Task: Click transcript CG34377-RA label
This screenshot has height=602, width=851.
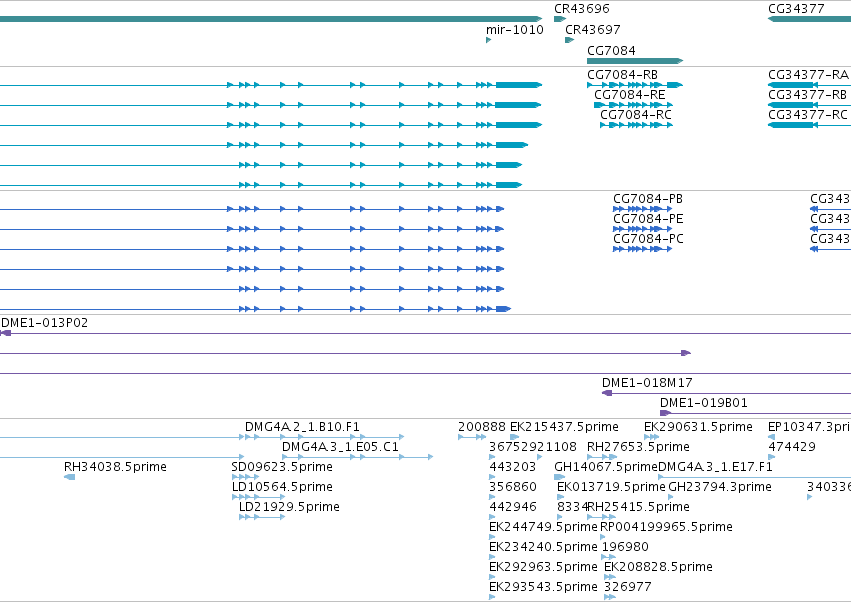Action: coord(808,74)
